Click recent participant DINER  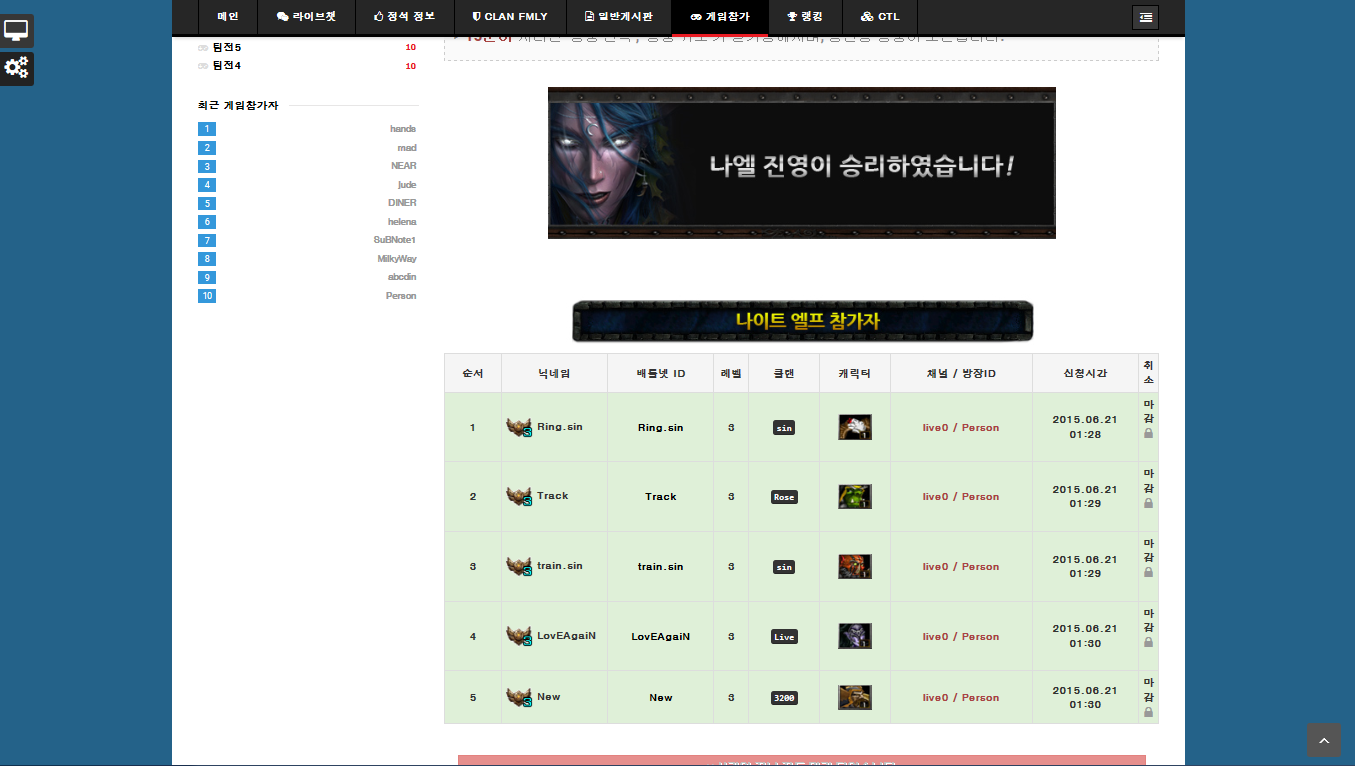point(402,203)
